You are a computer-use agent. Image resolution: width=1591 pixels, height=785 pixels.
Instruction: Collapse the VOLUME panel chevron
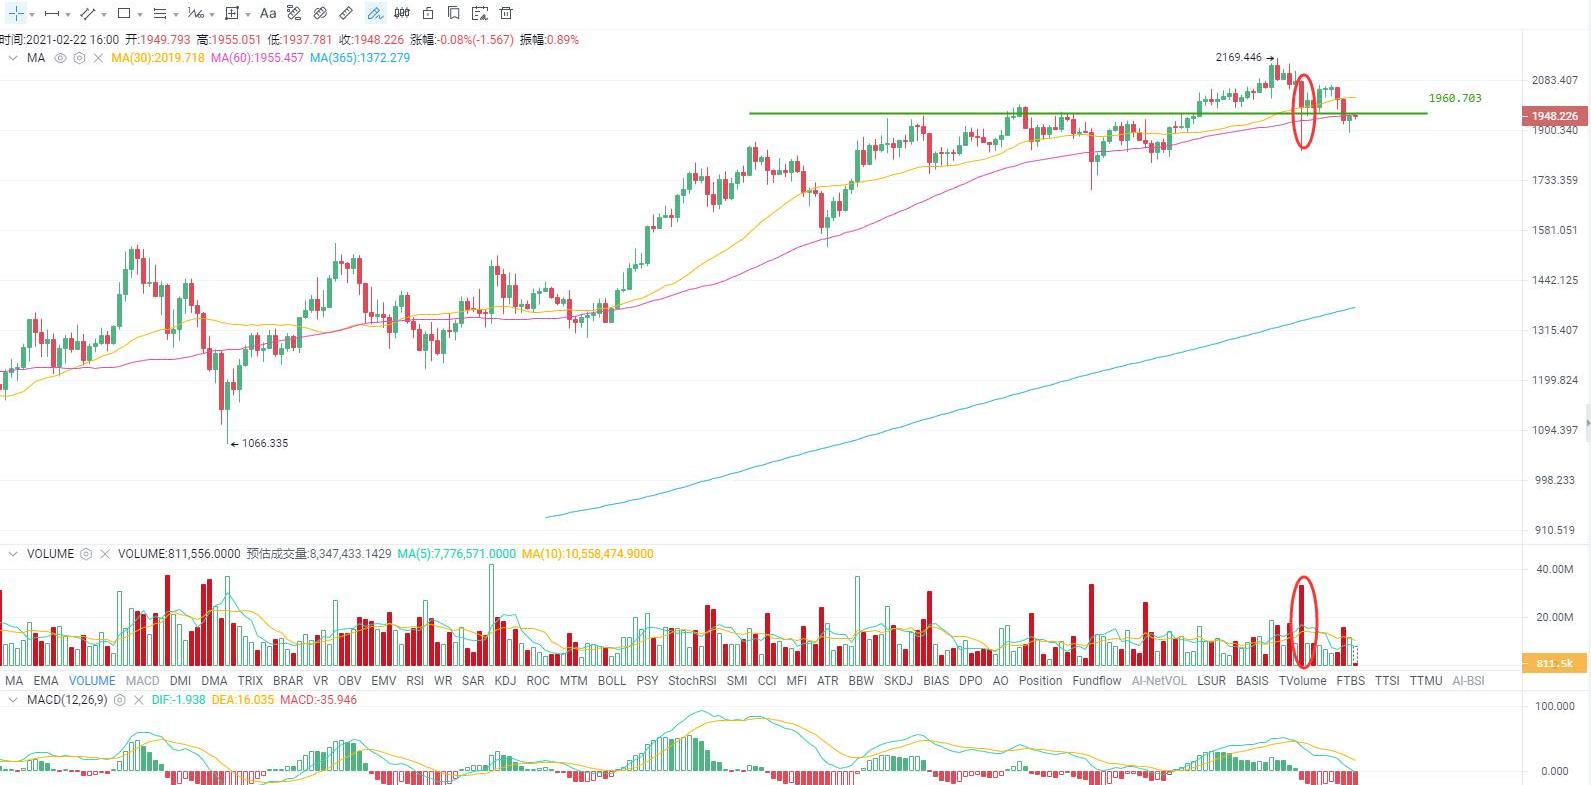pyautogui.click(x=13, y=554)
